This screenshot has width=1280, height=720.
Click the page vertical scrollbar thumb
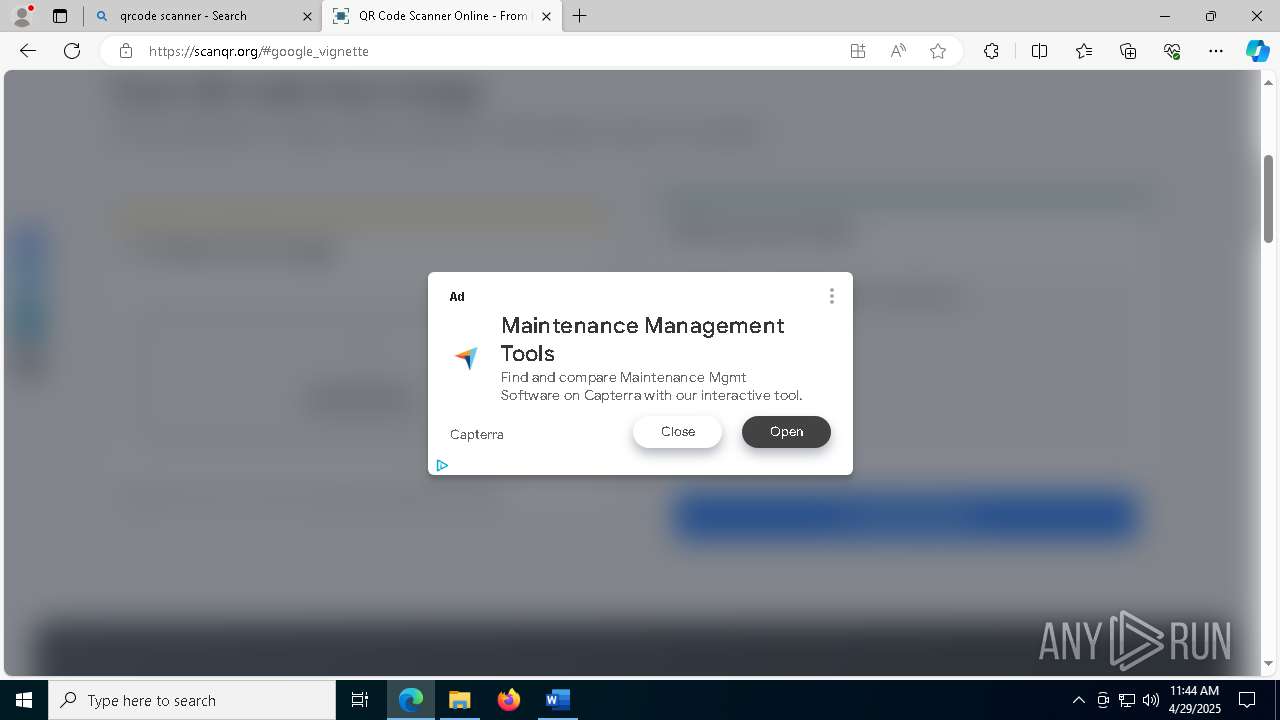[x=1268, y=198]
